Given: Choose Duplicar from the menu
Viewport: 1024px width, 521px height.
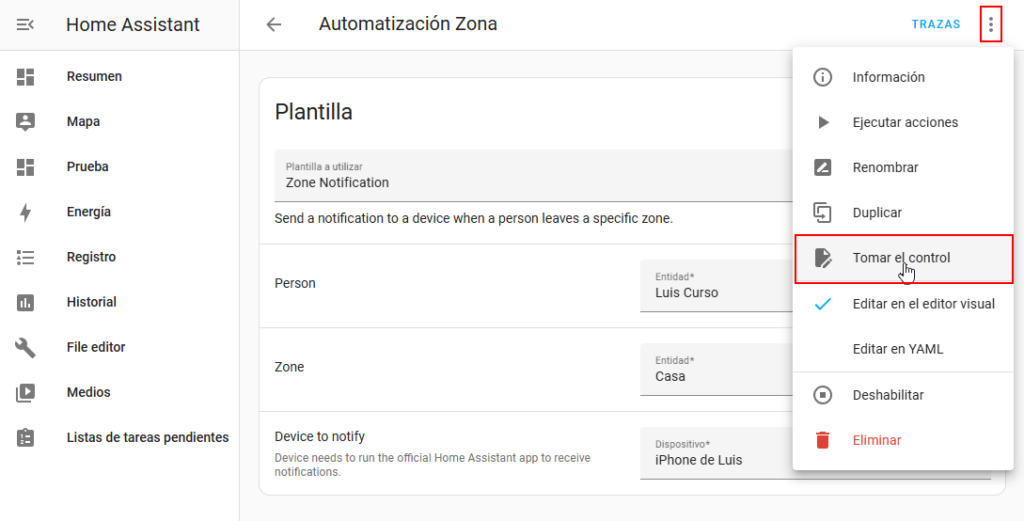Looking at the screenshot, I should [x=877, y=213].
